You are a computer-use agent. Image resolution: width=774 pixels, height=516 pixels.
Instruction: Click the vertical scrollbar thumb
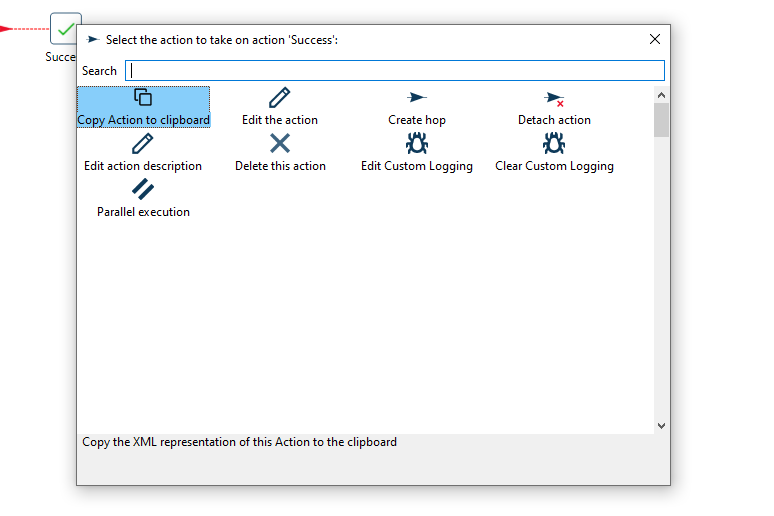661,120
